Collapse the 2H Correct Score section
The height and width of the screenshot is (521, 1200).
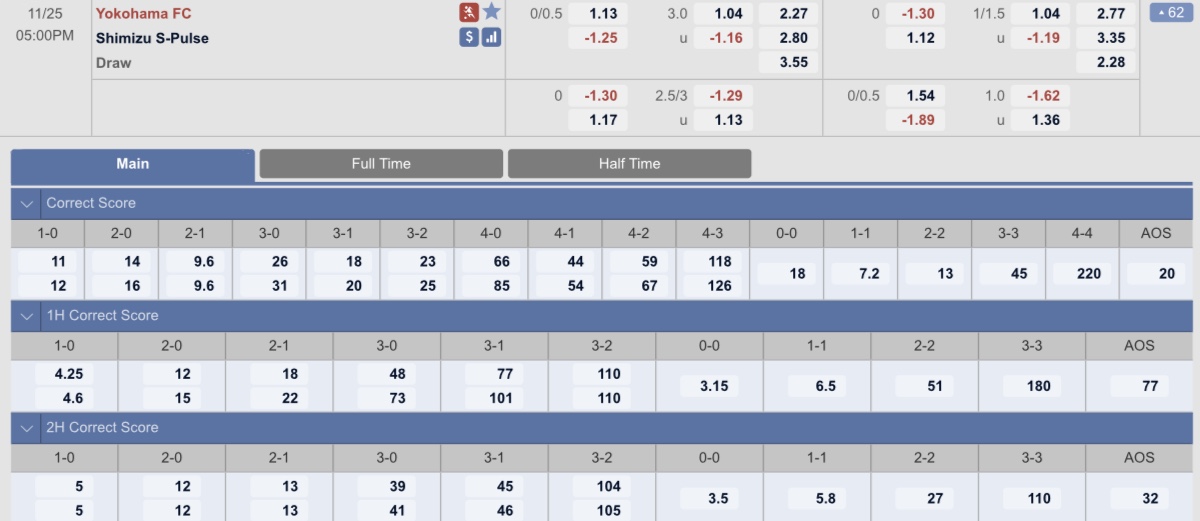tap(26, 427)
